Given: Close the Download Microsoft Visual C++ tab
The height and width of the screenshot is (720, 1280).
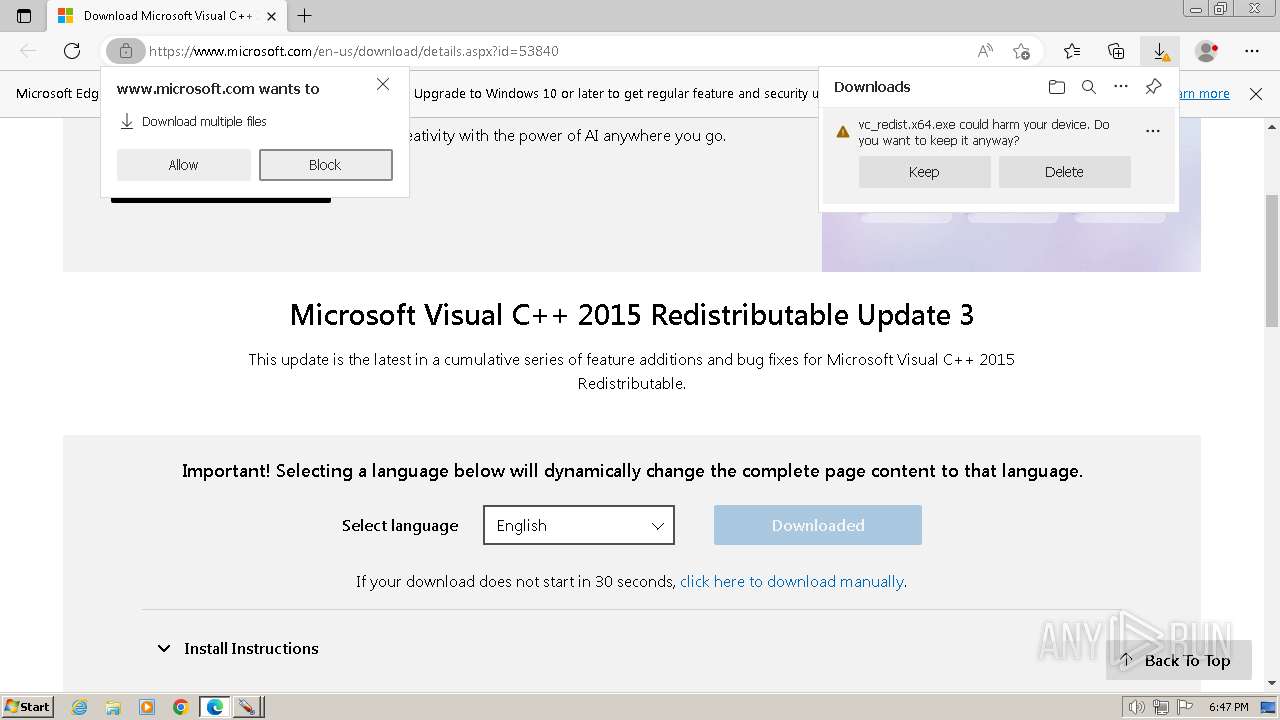Looking at the screenshot, I should [271, 16].
